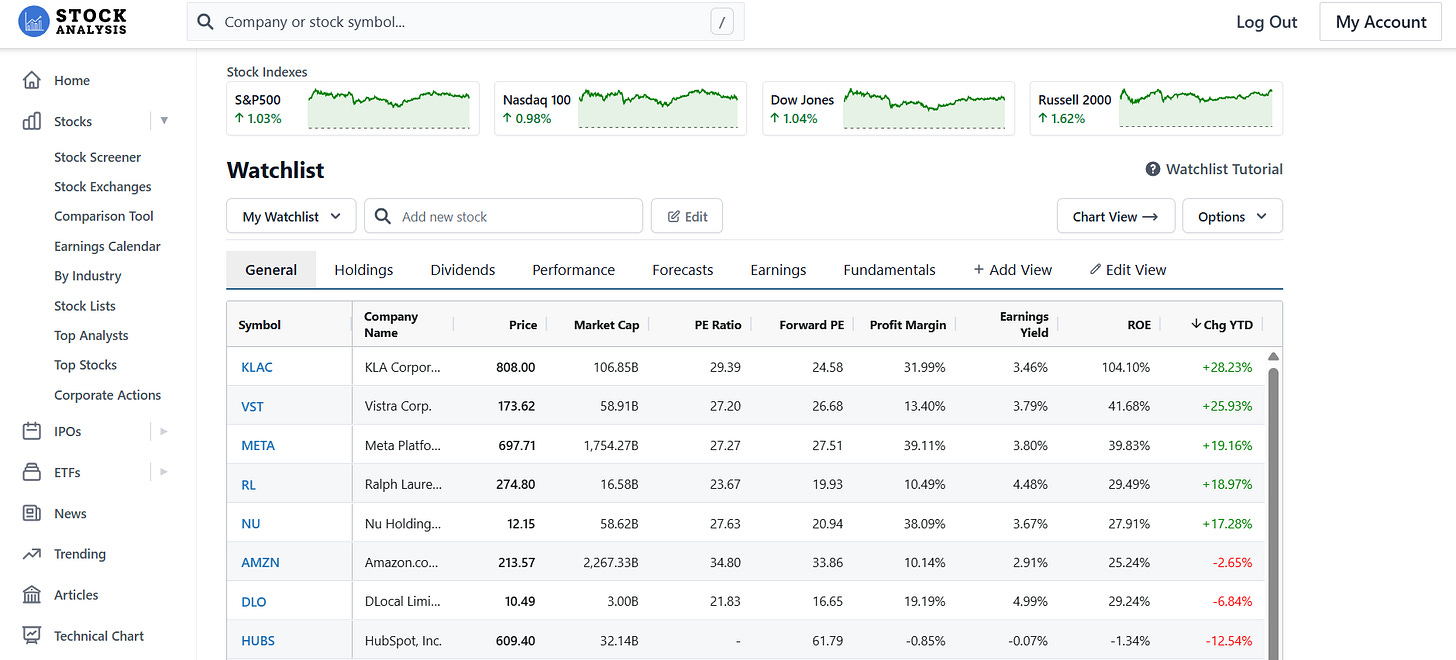Switch to the Dividends tab

[463, 269]
